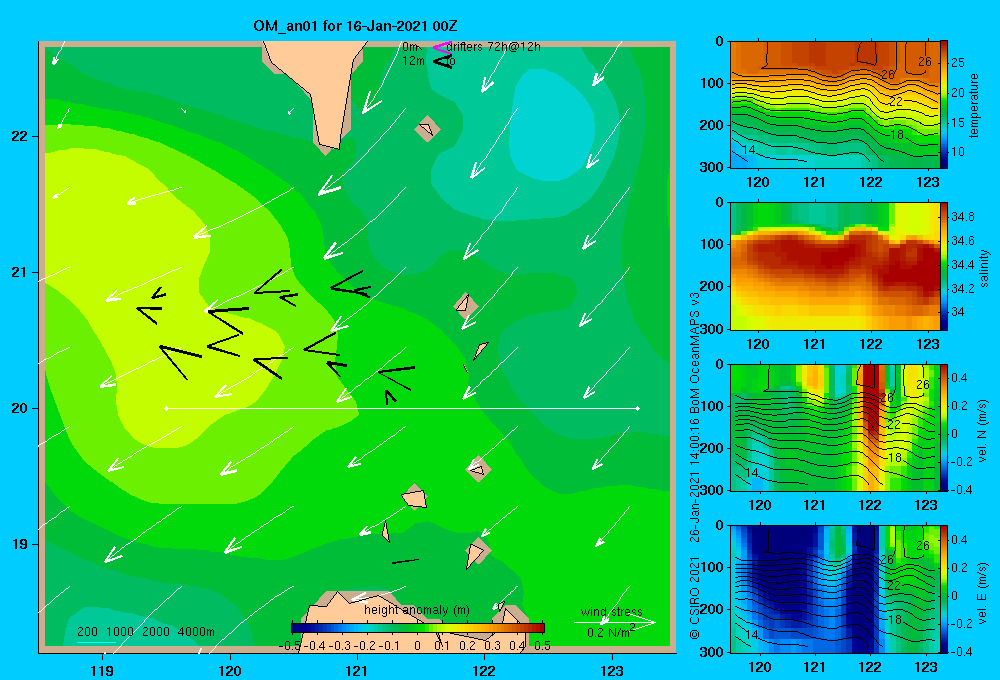Viewport: 1000px width, 680px height.
Task: Click the vel. N colorbar
Action: pos(944,428)
